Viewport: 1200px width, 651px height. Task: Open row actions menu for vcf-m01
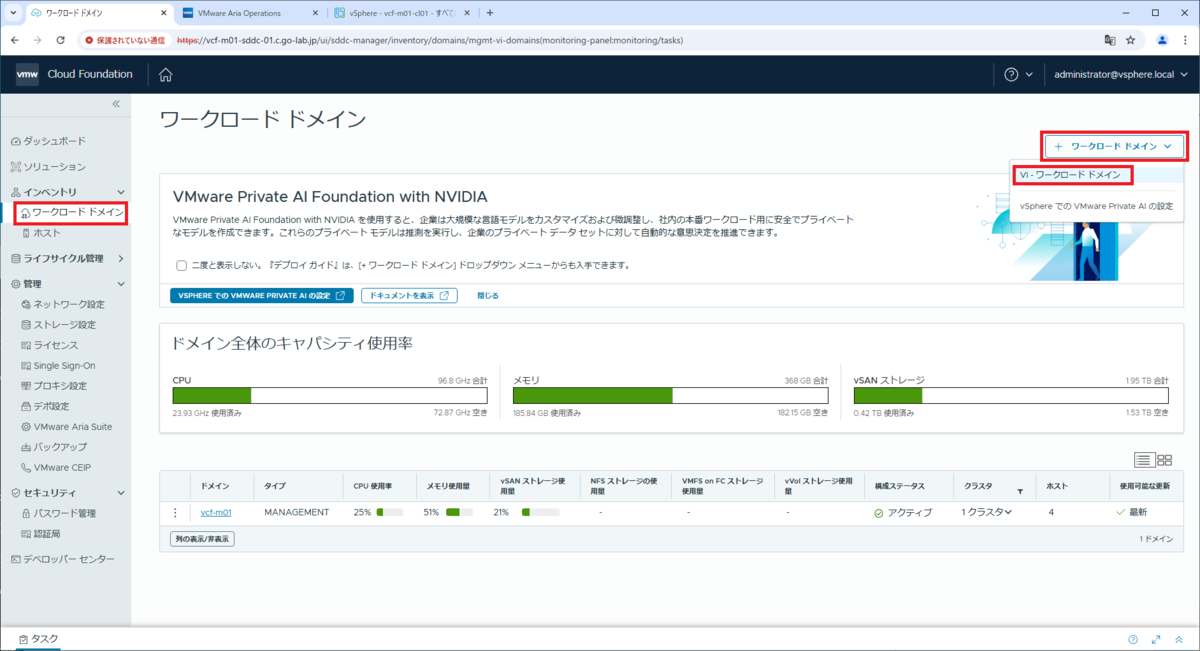point(175,513)
